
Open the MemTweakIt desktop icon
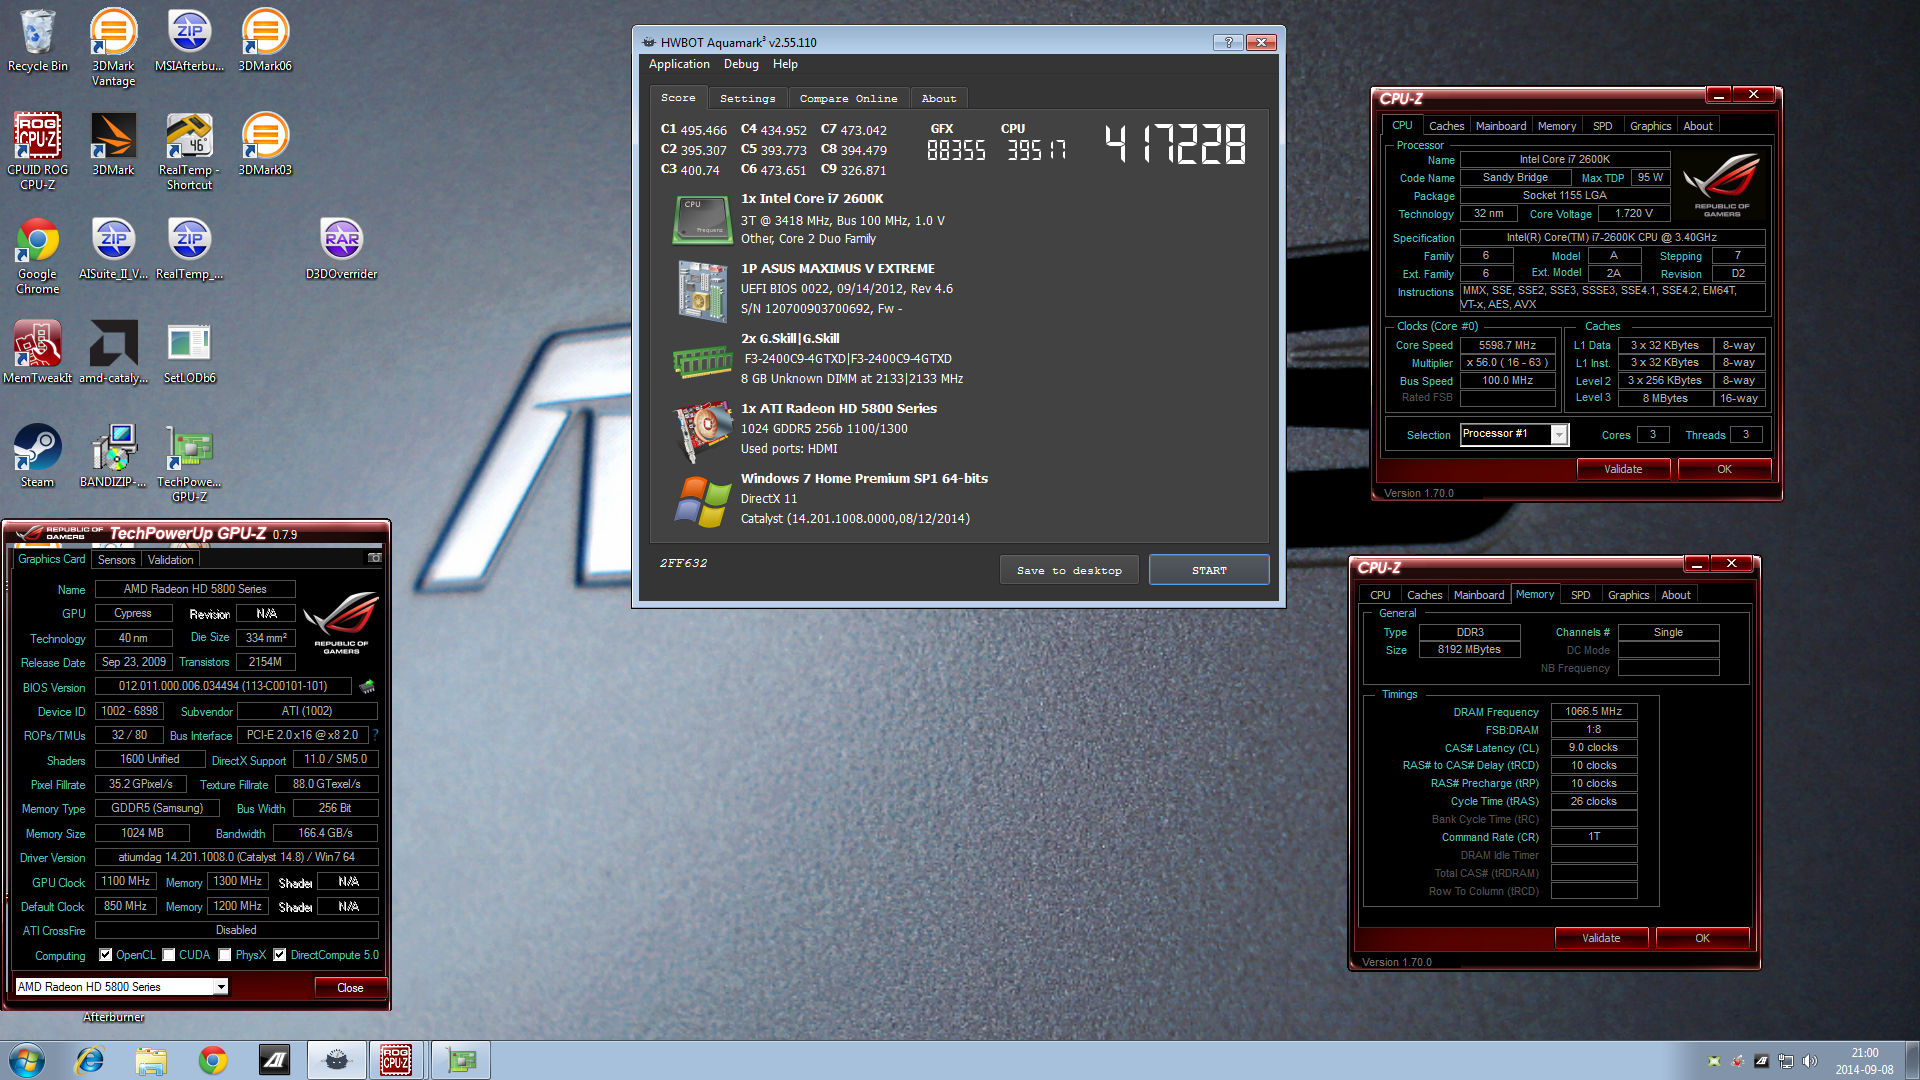pos(38,352)
